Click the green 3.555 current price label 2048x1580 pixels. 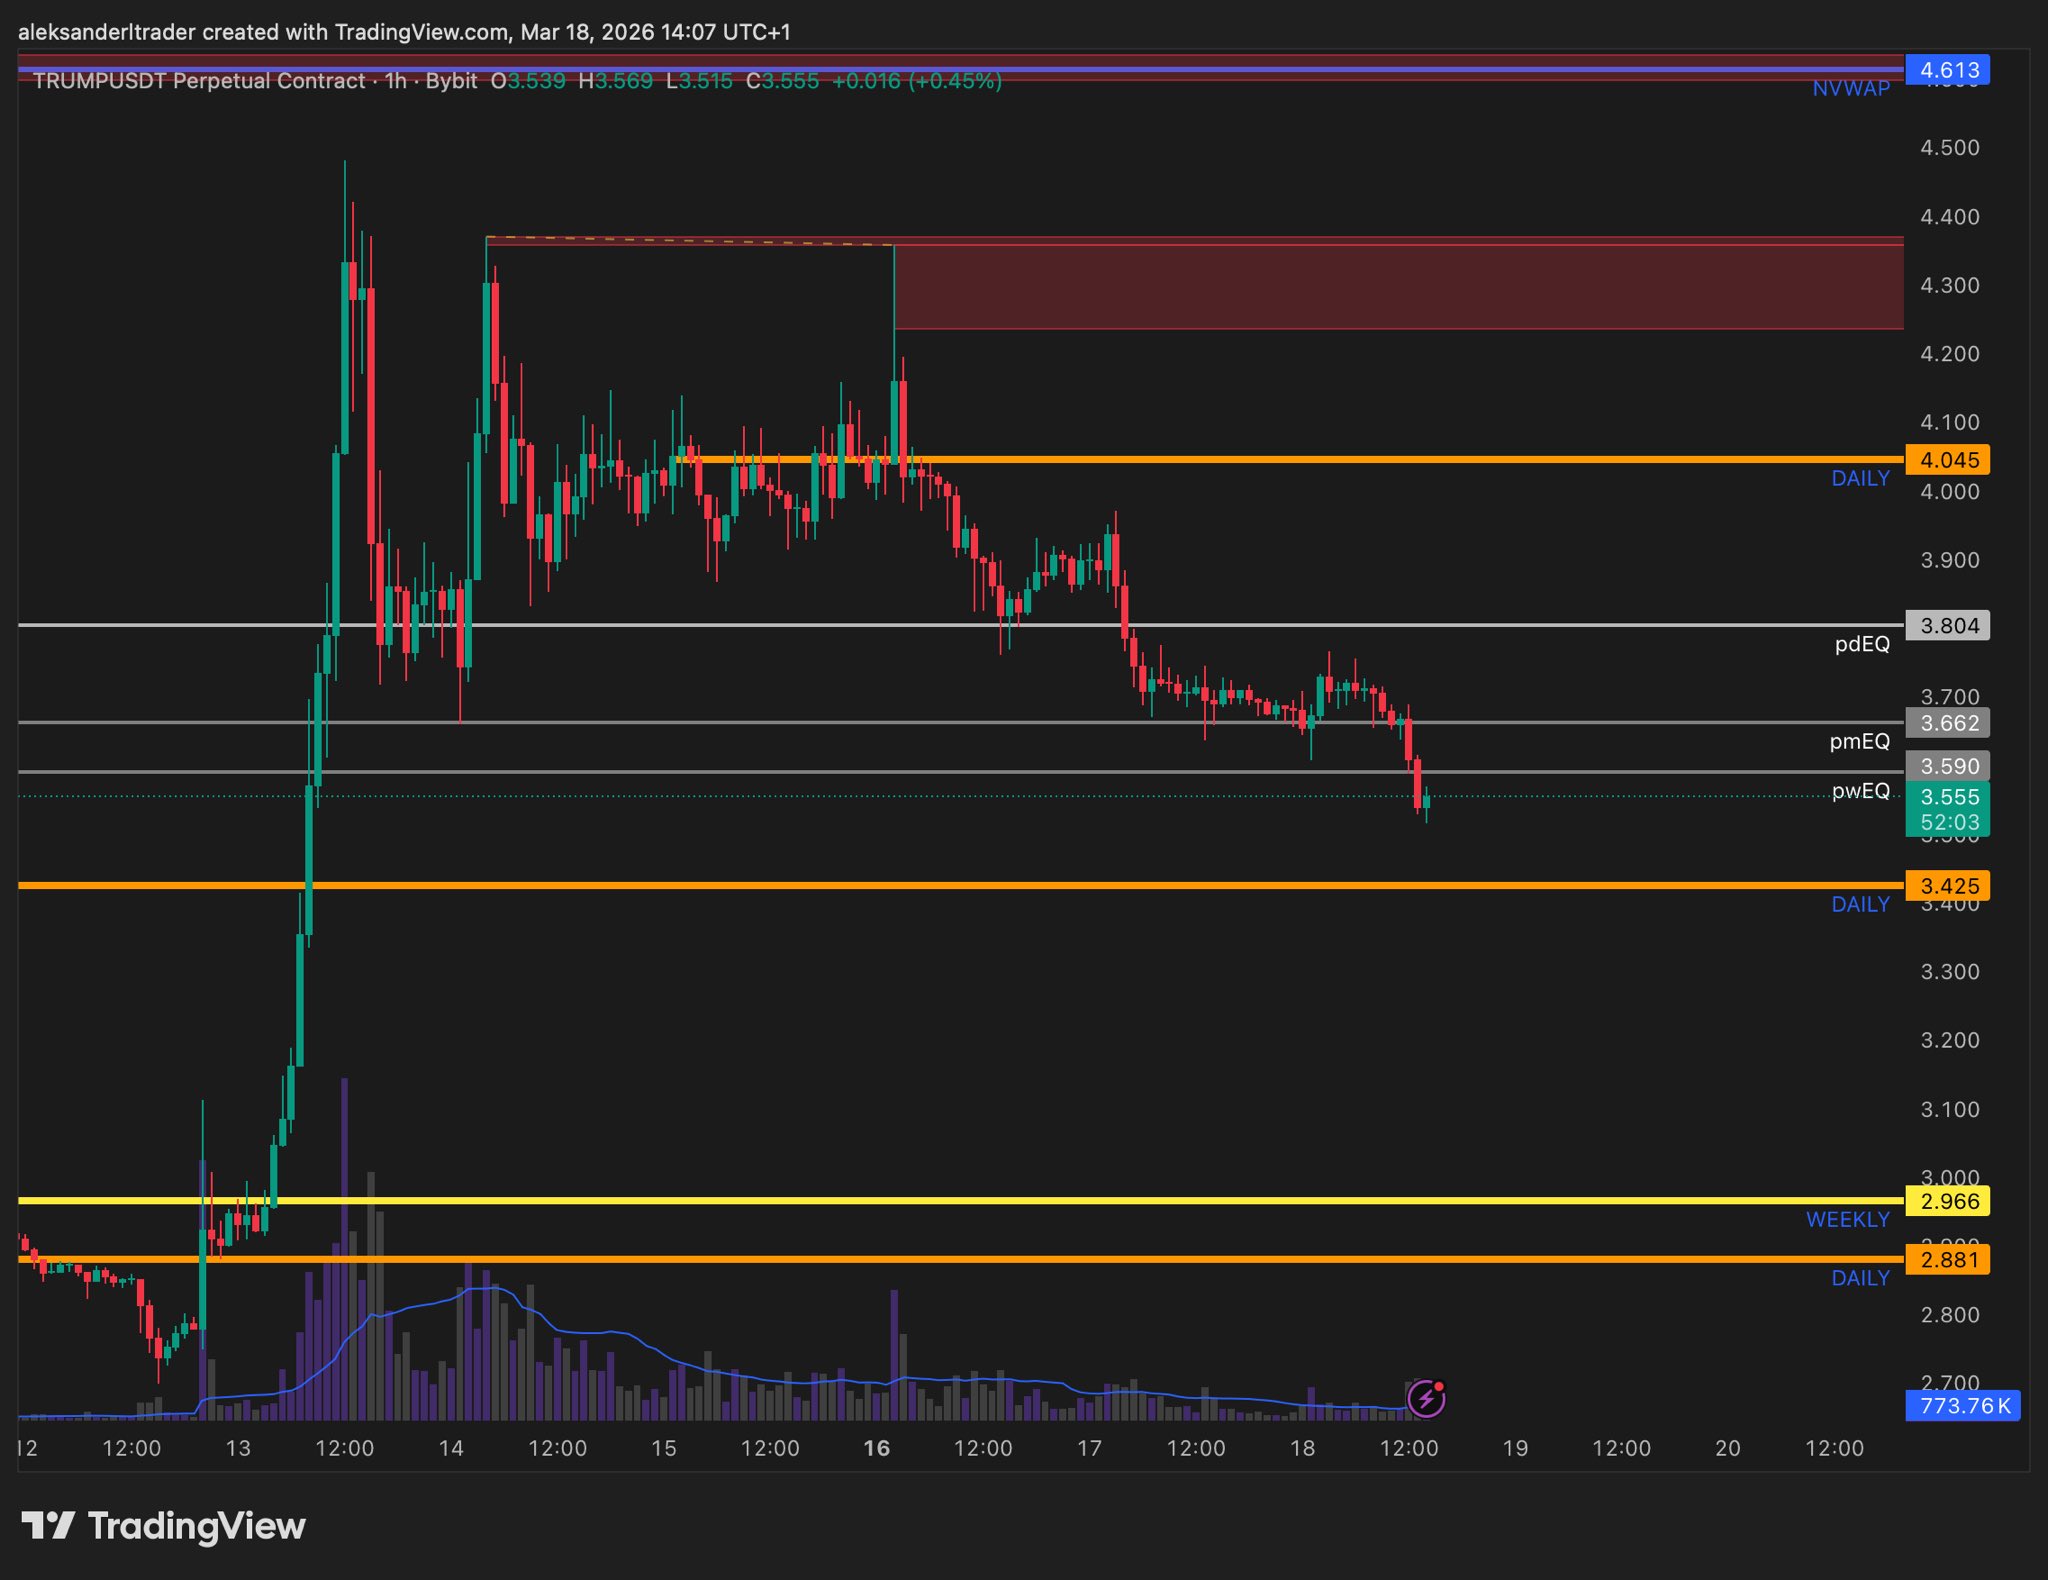tap(1948, 797)
